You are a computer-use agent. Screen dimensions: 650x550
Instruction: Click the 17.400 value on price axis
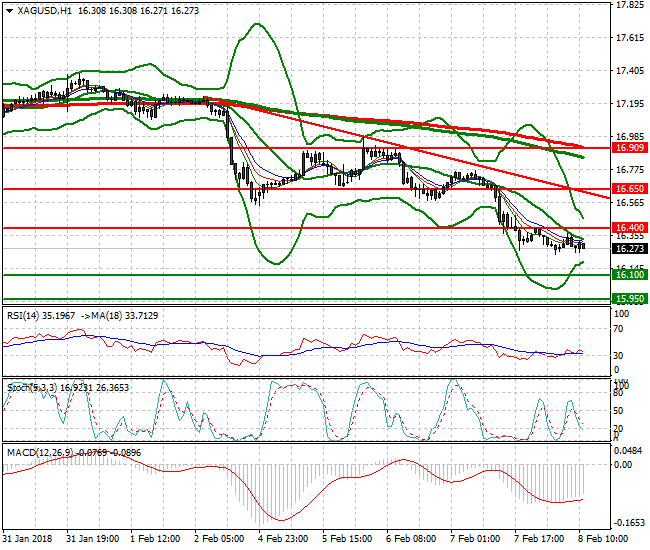click(x=628, y=71)
